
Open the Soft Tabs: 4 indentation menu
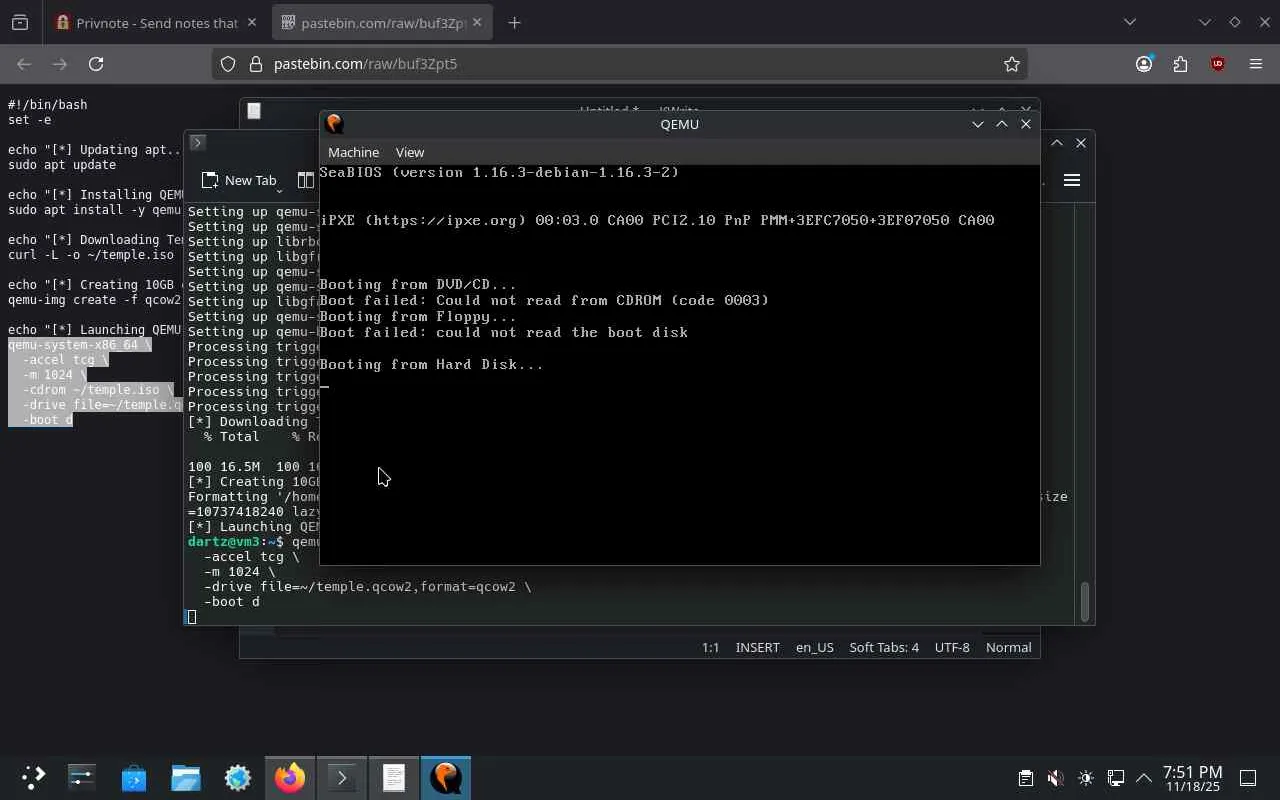tap(884, 647)
